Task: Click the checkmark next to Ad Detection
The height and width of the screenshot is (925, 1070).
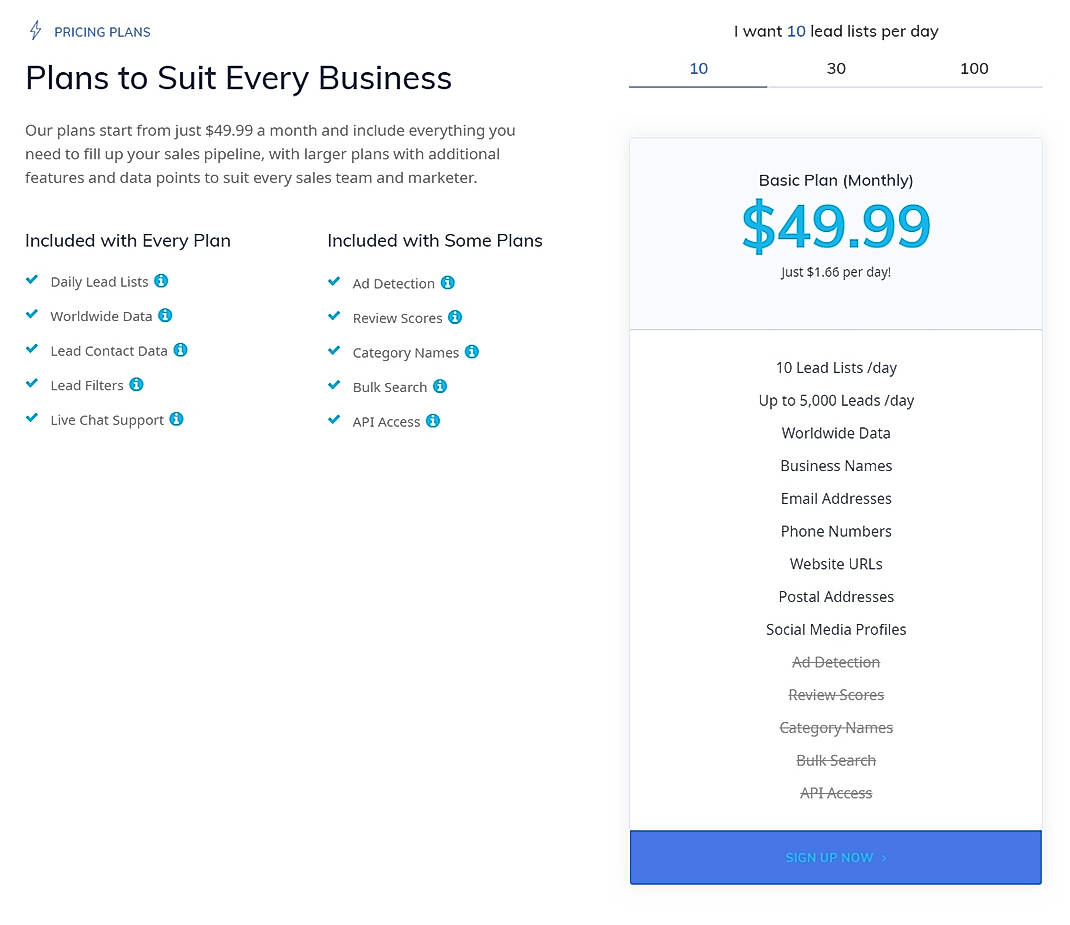Action: tap(334, 281)
